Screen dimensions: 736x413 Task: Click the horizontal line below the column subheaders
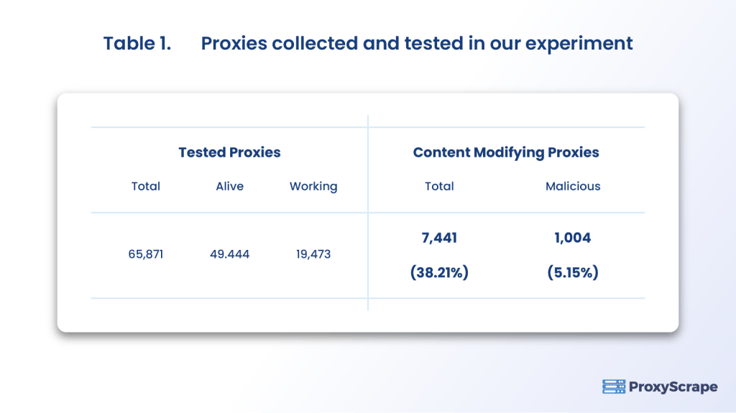(230, 213)
